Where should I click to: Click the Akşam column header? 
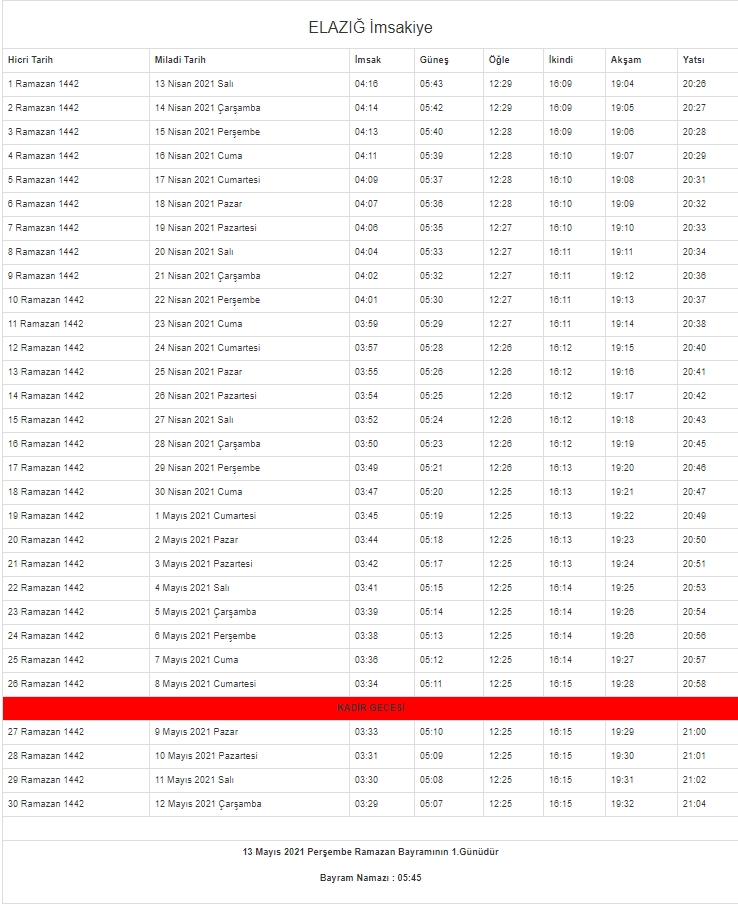(626, 60)
